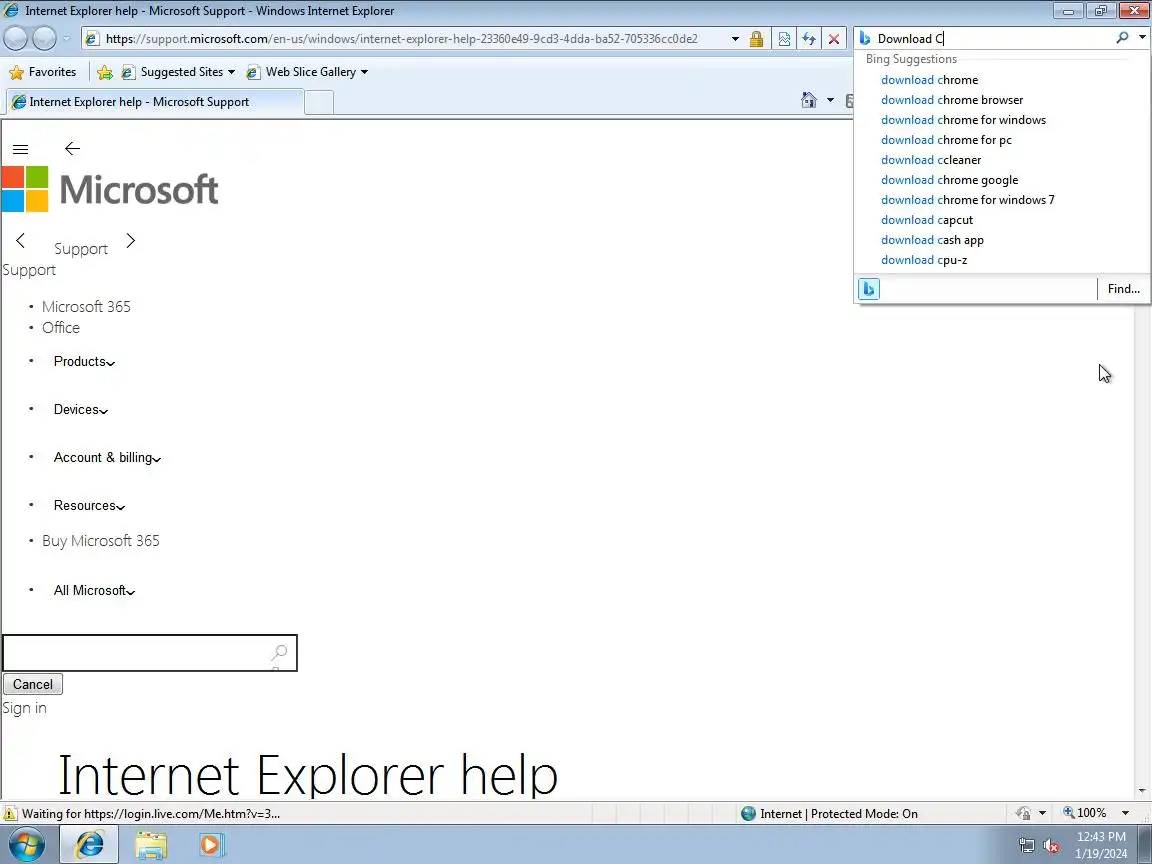1152x864 pixels.
Task: Click Internet Protected Mode status zone
Action: 829,813
